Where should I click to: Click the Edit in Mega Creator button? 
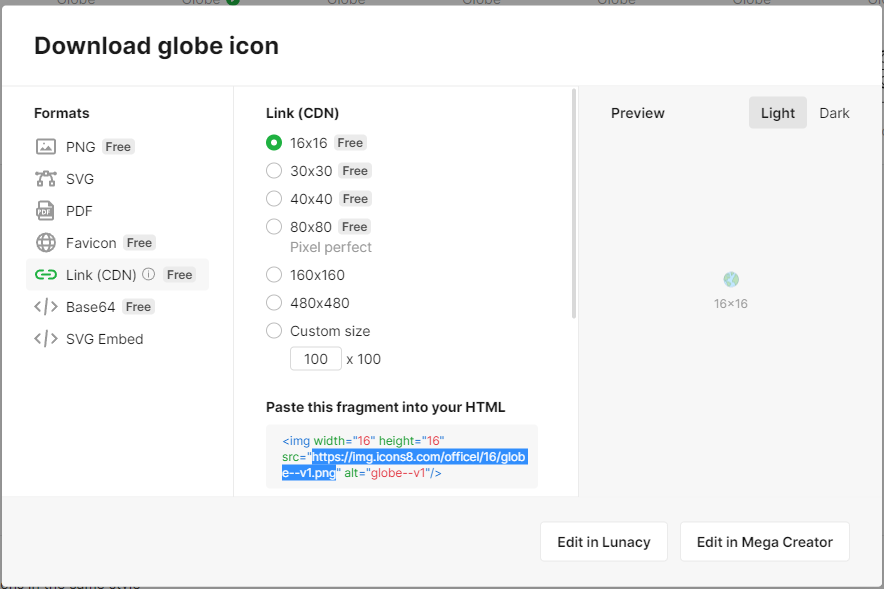click(764, 542)
